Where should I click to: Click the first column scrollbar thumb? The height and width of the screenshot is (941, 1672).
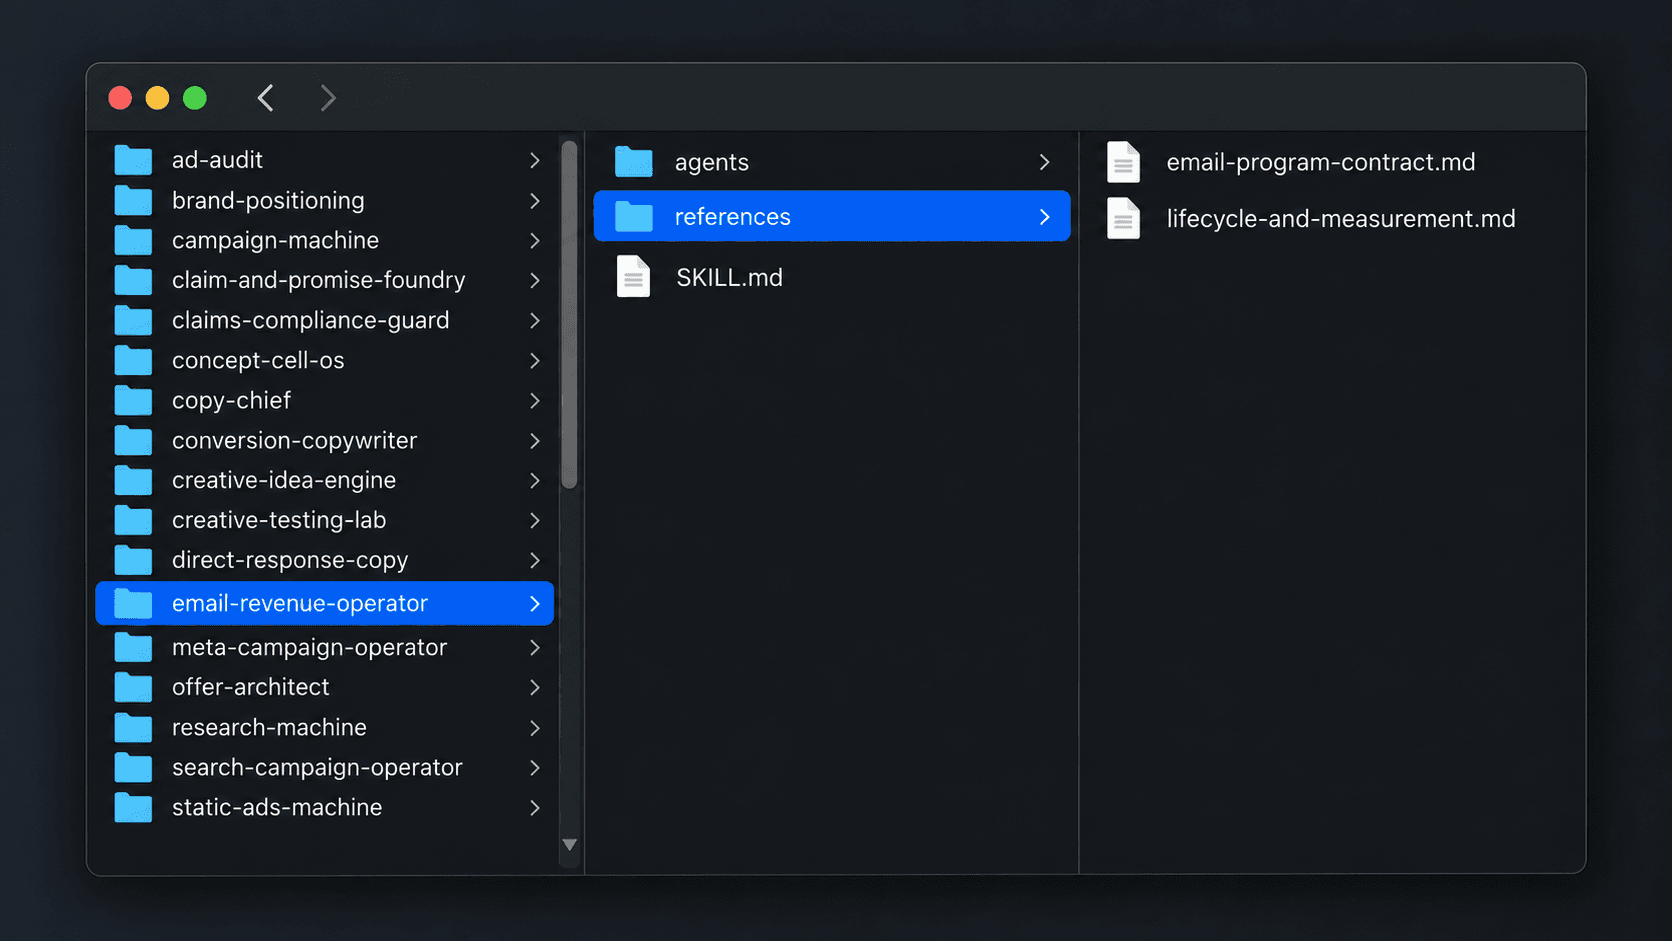[570, 315]
